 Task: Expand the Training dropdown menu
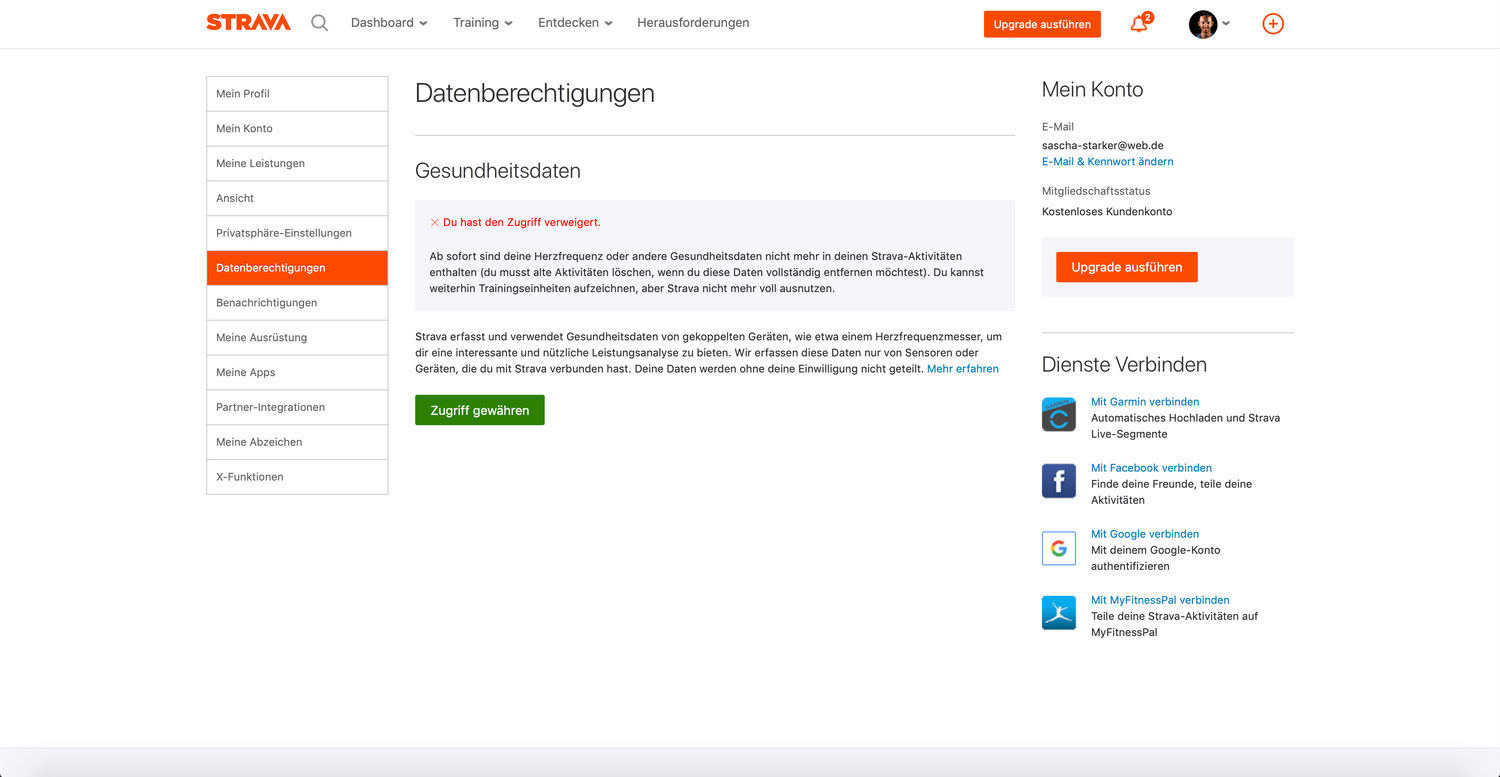tap(483, 23)
